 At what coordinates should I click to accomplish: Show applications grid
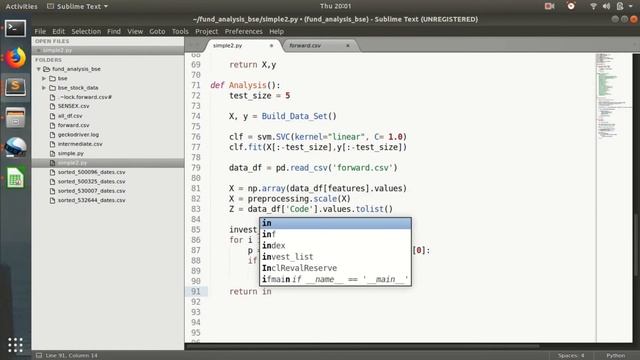point(15,345)
